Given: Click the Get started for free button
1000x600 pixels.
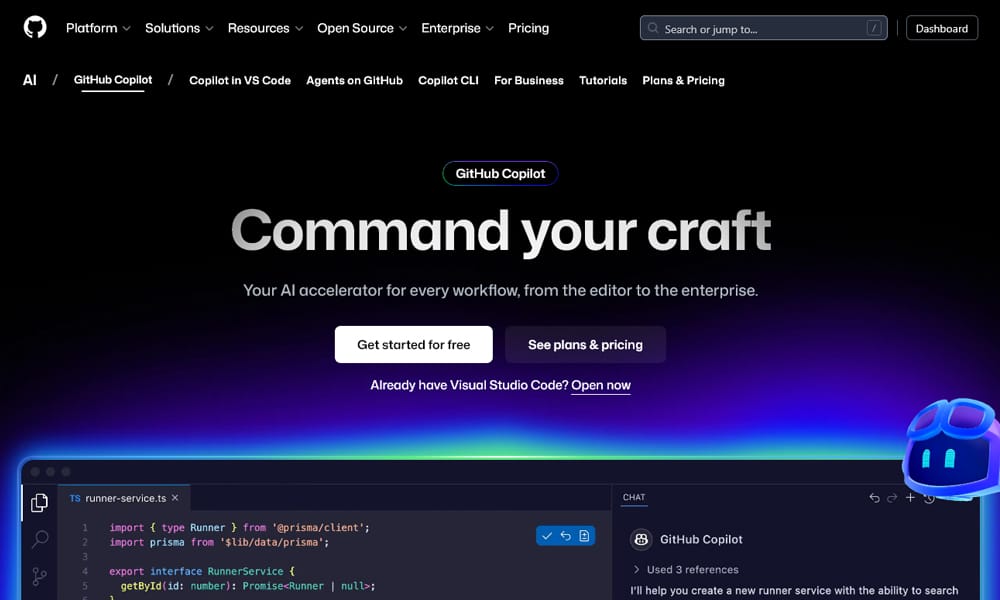Looking at the screenshot, I should 413,344.
